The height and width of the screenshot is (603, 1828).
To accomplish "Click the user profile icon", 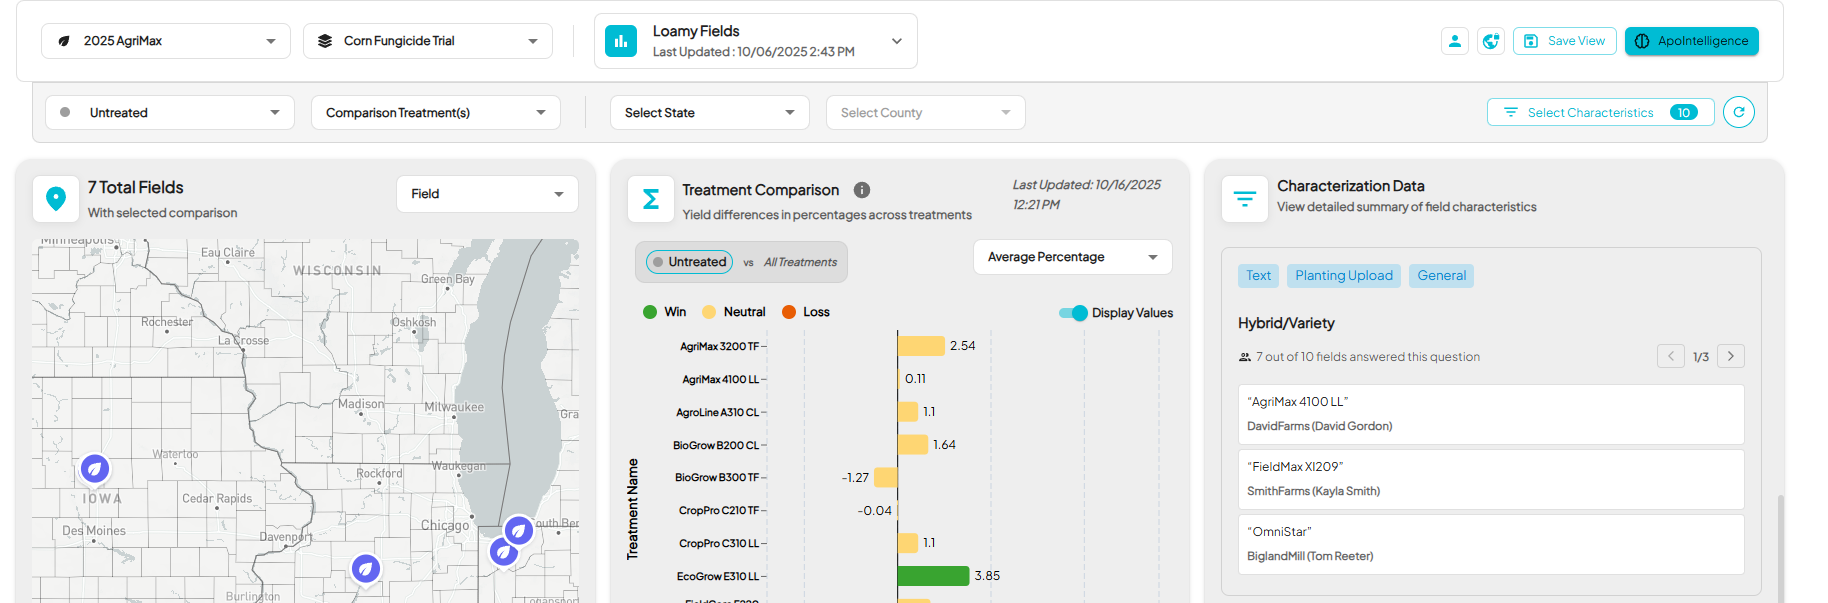I will [x=1455, y=41].
